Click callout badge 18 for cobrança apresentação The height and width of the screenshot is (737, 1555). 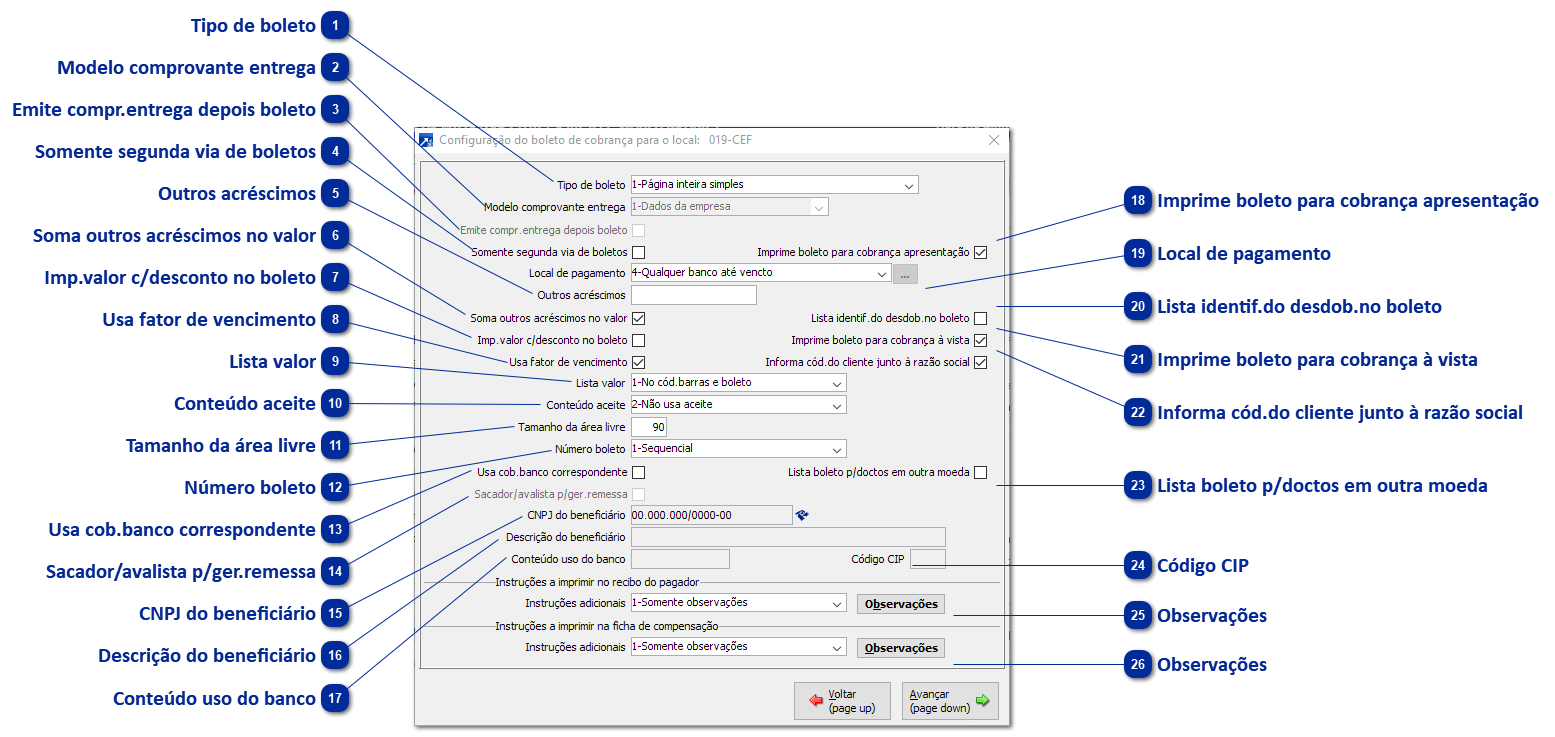coord(1138,201)
